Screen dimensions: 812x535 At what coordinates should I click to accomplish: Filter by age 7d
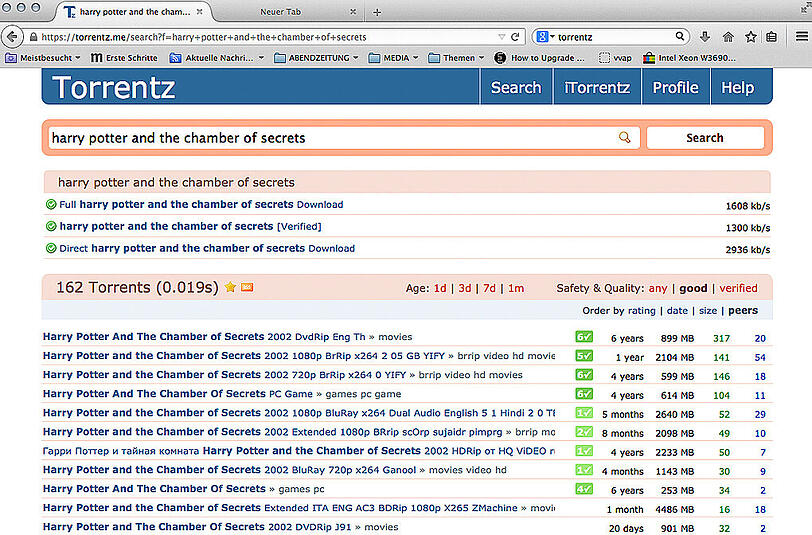(x=489, y=288)
